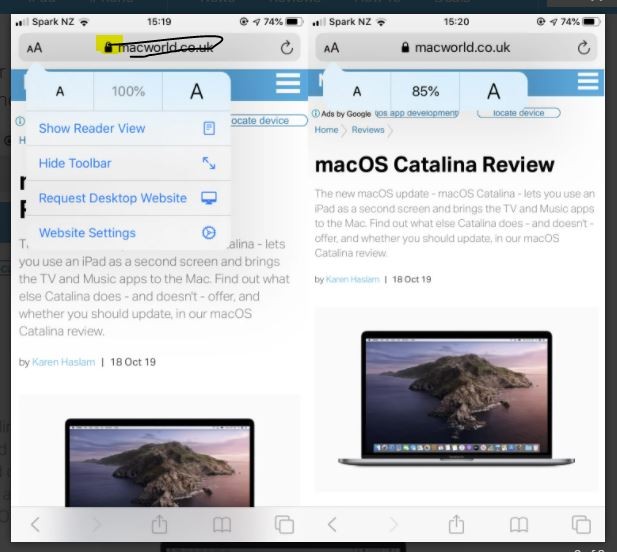617x552 pixels.
Task: Tap the lock icon in right phone address bar
Action: pos(405,48)
